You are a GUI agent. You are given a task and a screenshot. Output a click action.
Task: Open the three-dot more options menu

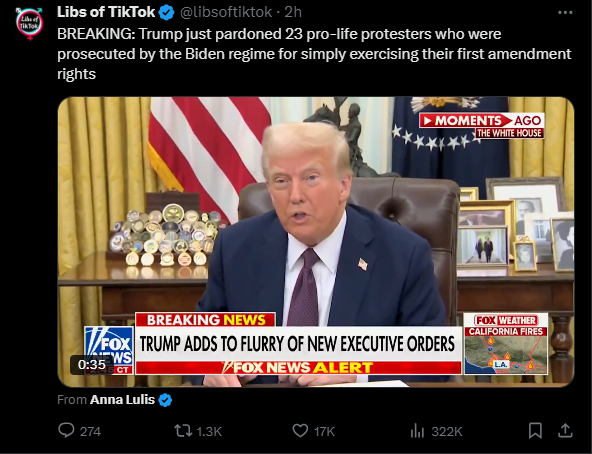pos(565,12)
